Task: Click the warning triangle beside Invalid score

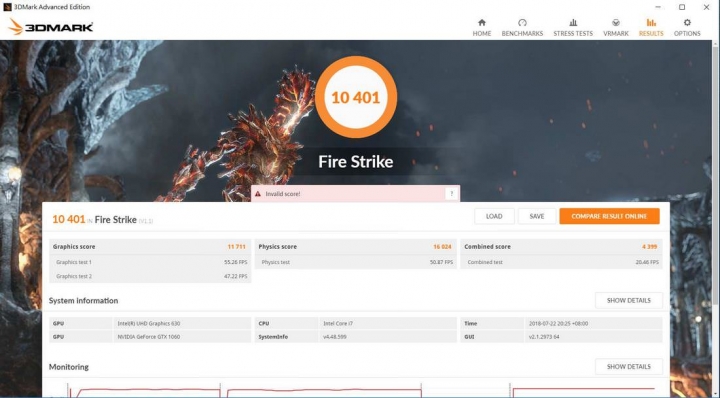Action: click(258, 194)
